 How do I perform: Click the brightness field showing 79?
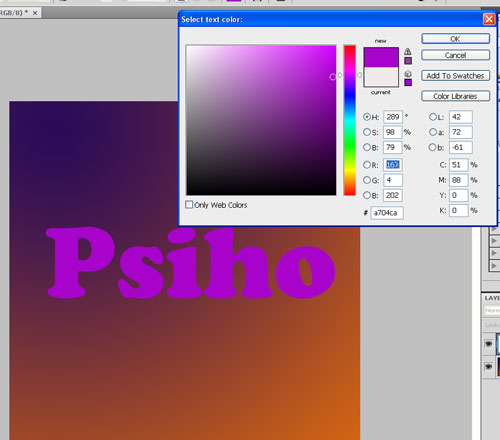pyautogui.click(x=393, y=147)
